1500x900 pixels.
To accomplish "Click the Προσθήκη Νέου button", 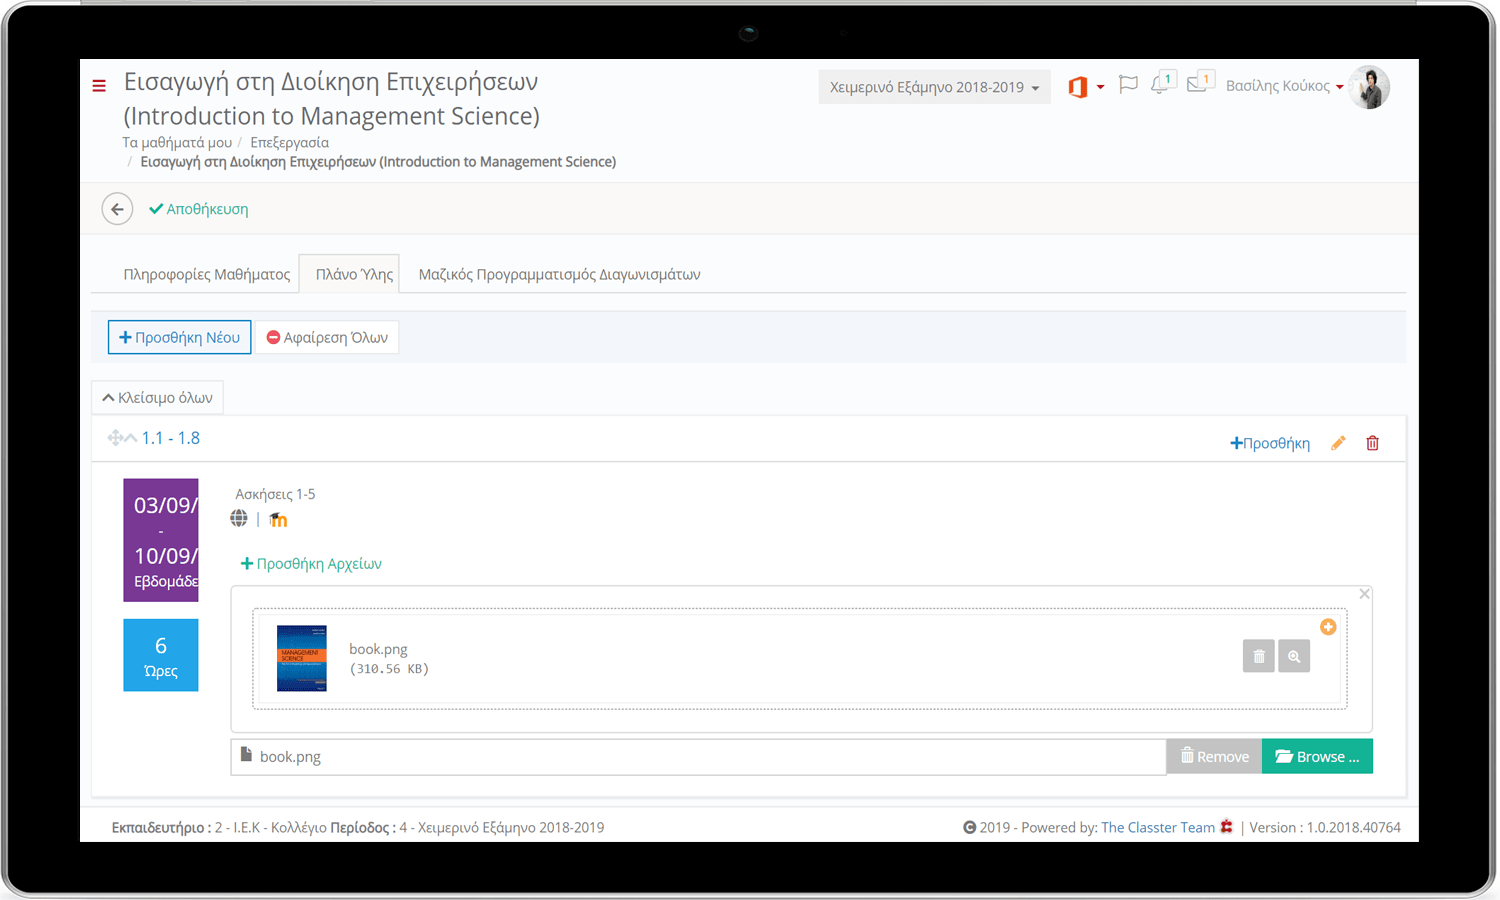I will (179, 337).
